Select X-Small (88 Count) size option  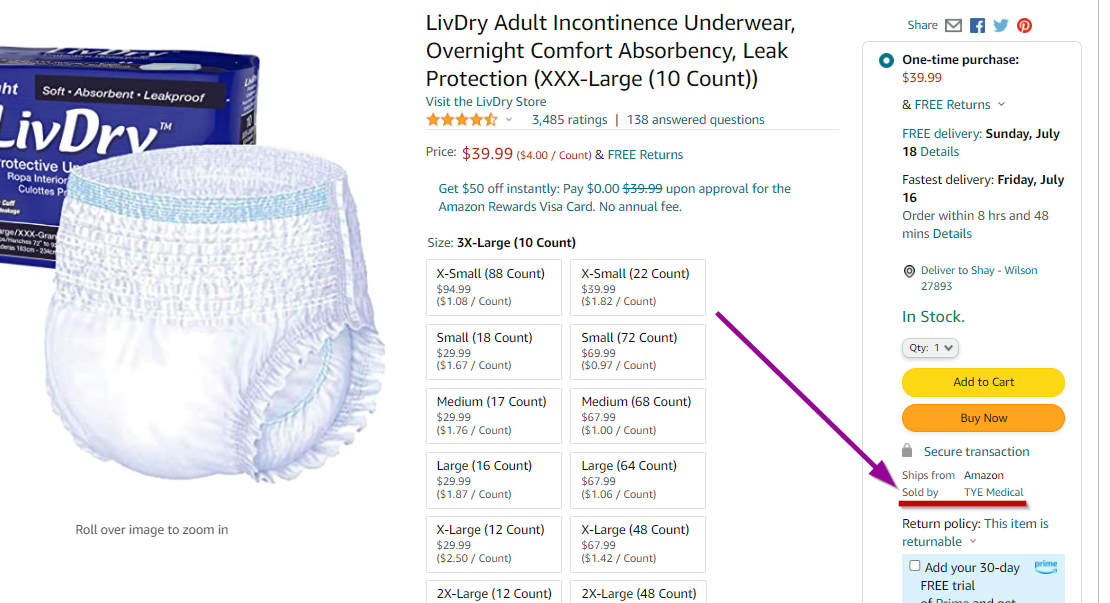click(x=494, y=287)
